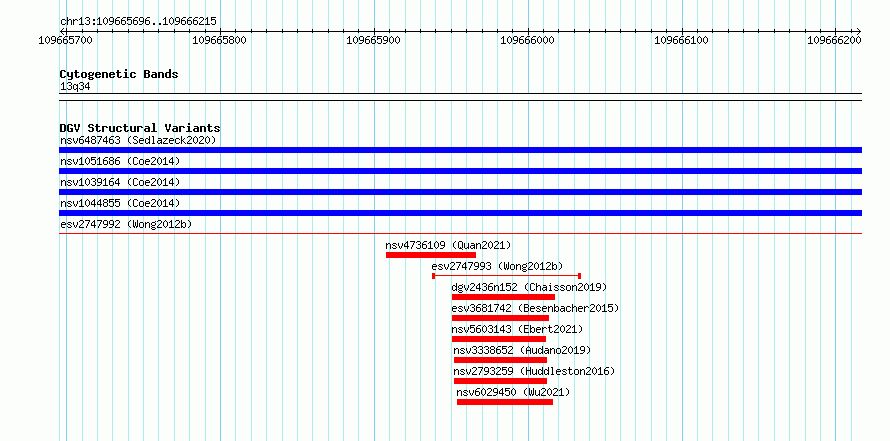Select the 13q34 band label
Image resolution: width=890 pixels, height=441 pixels.
point(75,87)
